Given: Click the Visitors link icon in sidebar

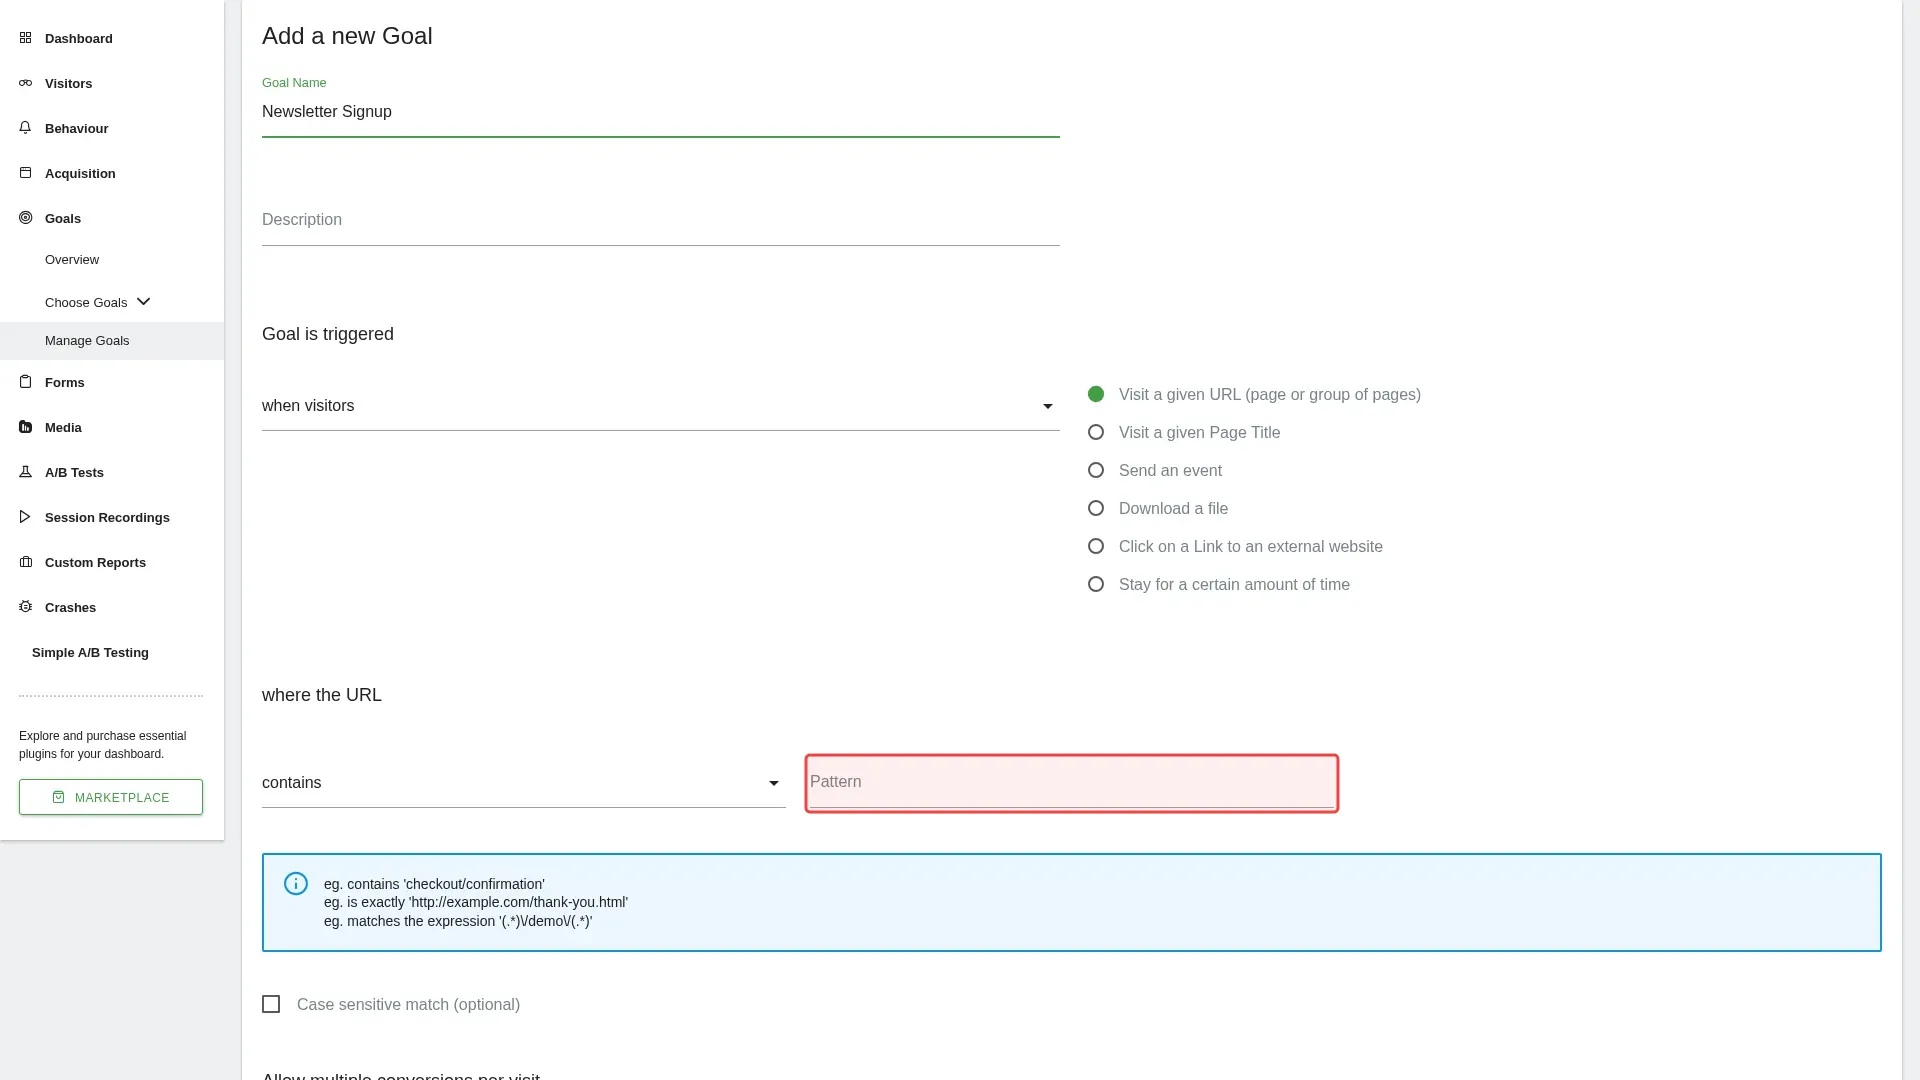Looking at the screenshot, I should (24, 83).
